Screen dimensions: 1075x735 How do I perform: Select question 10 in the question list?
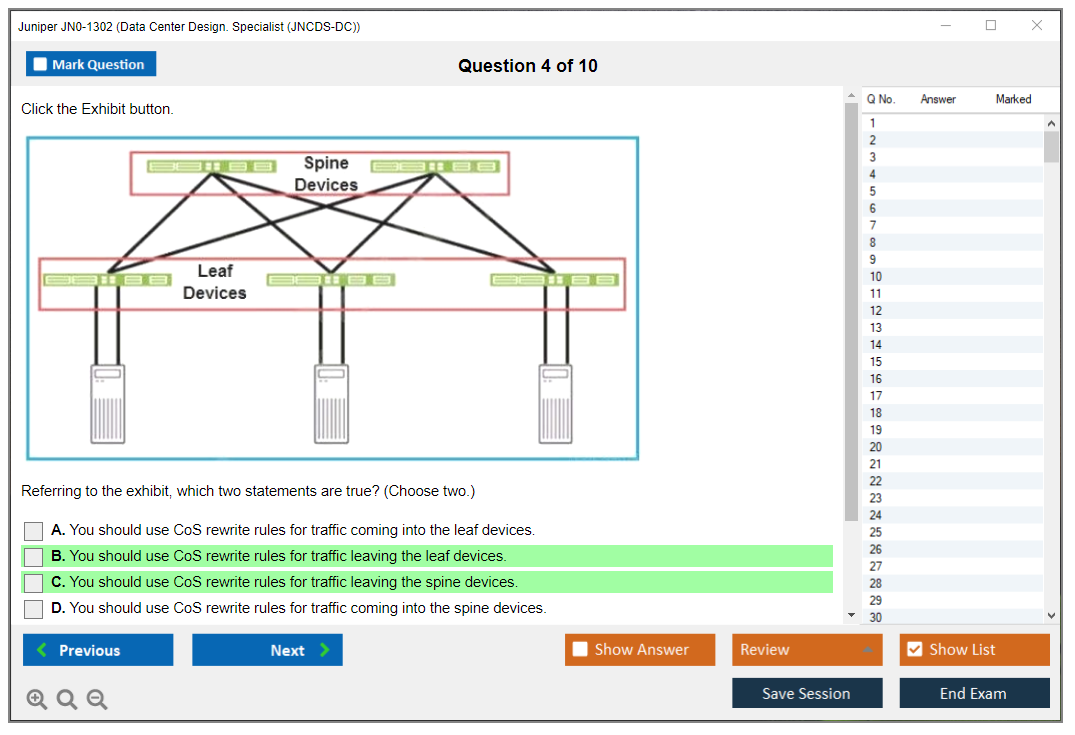[x=876, y=277]
